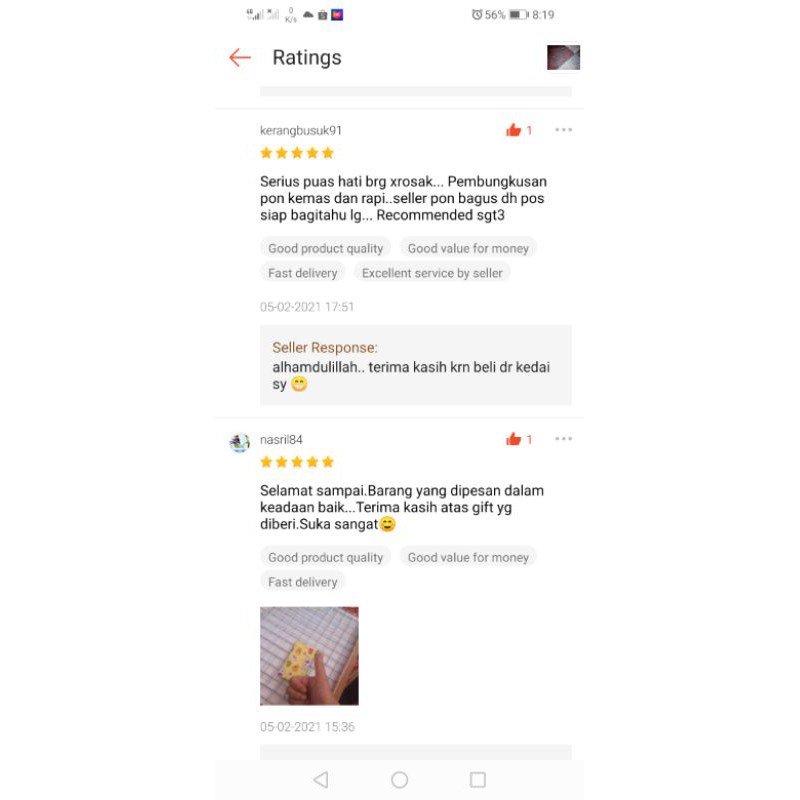The image size is (800, 800).
Task: Tap kerangbusuk91's Fast delivery tag
Action: (x=303, y=273)
